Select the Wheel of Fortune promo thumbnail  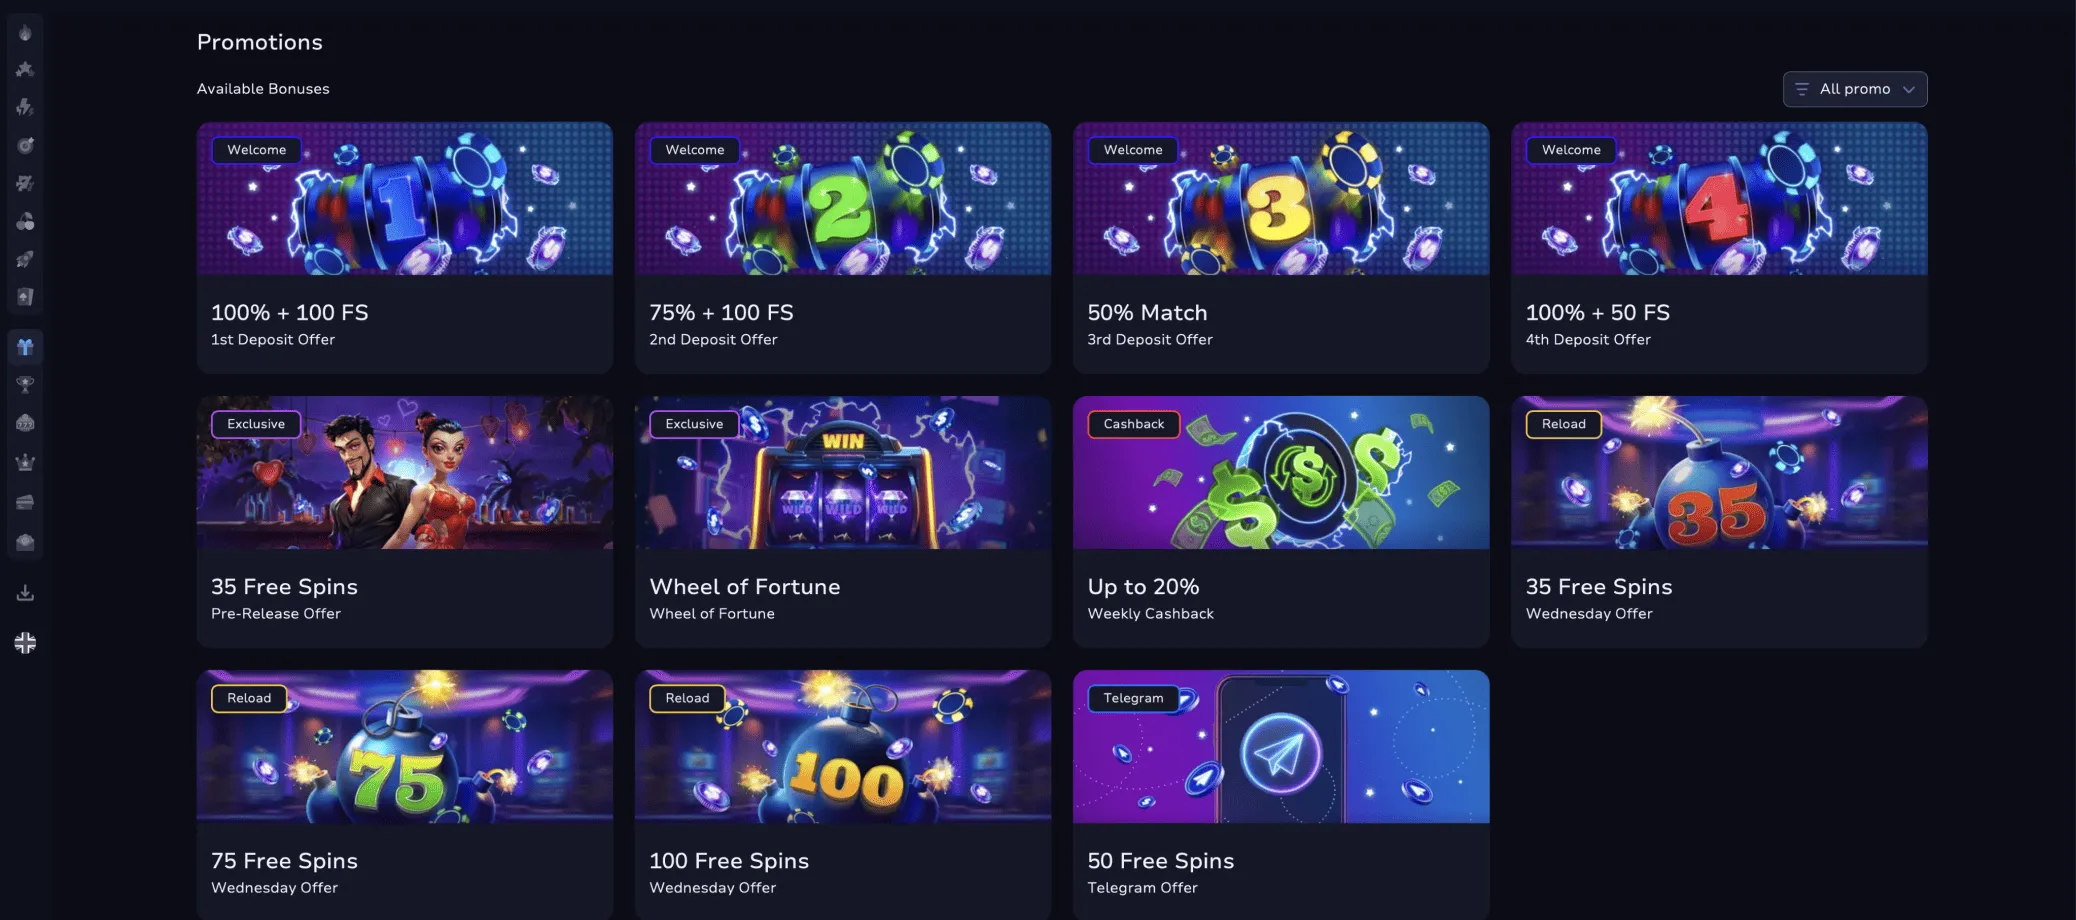[x=842, y=472]
